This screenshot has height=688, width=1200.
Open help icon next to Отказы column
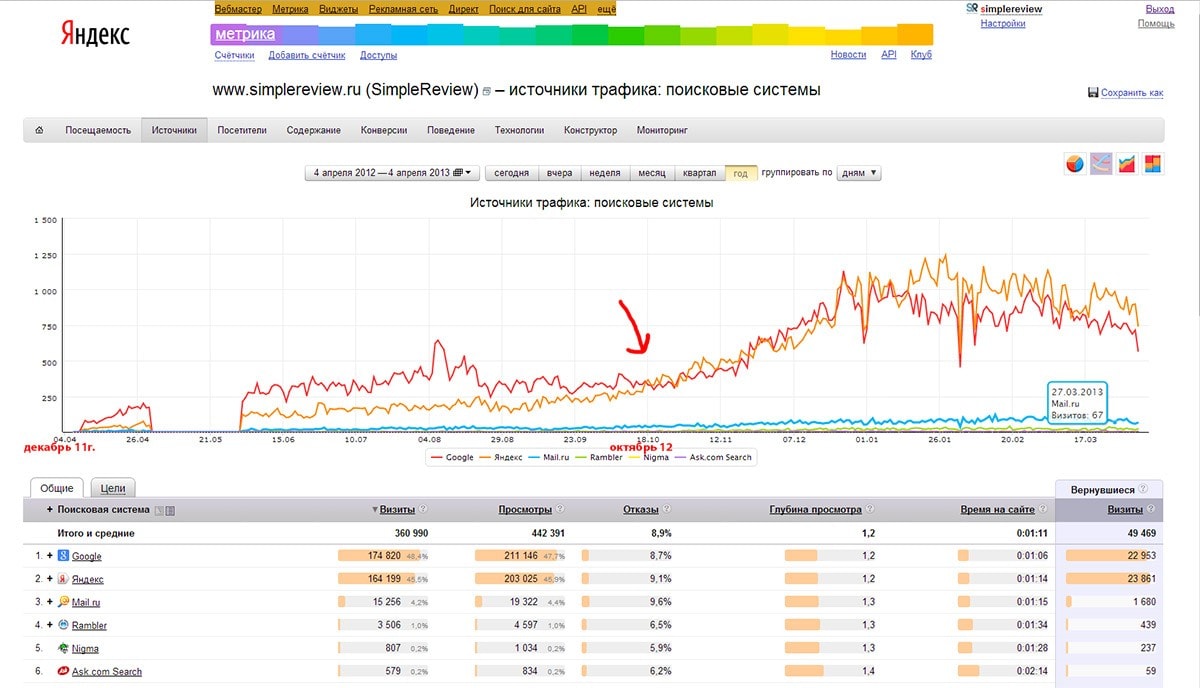pyautogui.click(x=668, y=510)
